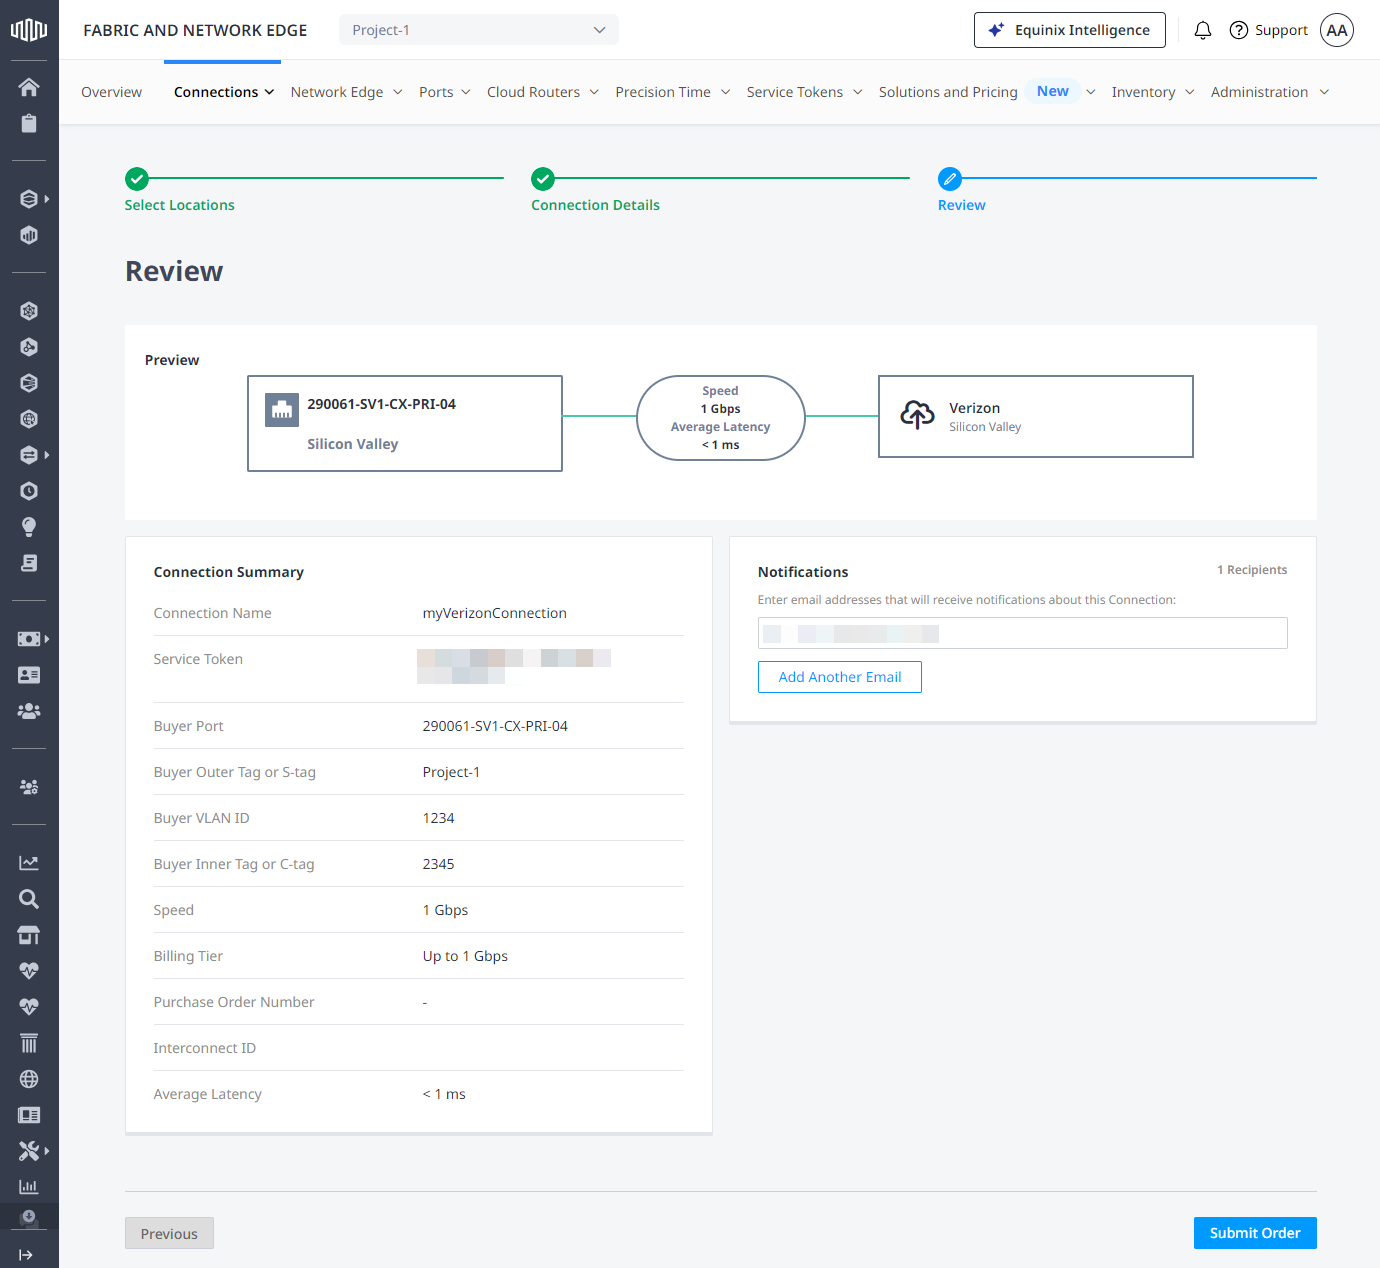Open the ID card sidebar icon
The image size is (1380, 1268).
[x=29, y=675]
